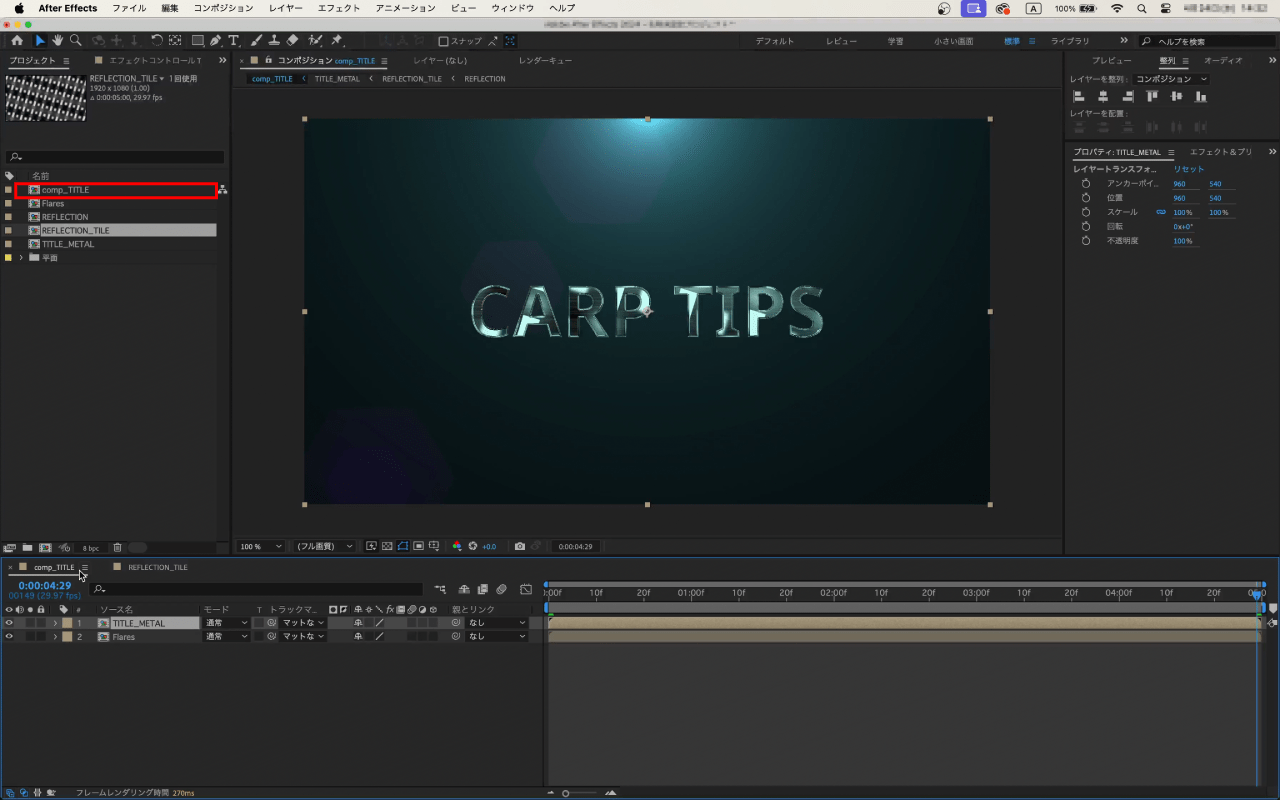Click delete trash icon in Project panel
This screenshot has height=800, width=1280.
117,548
